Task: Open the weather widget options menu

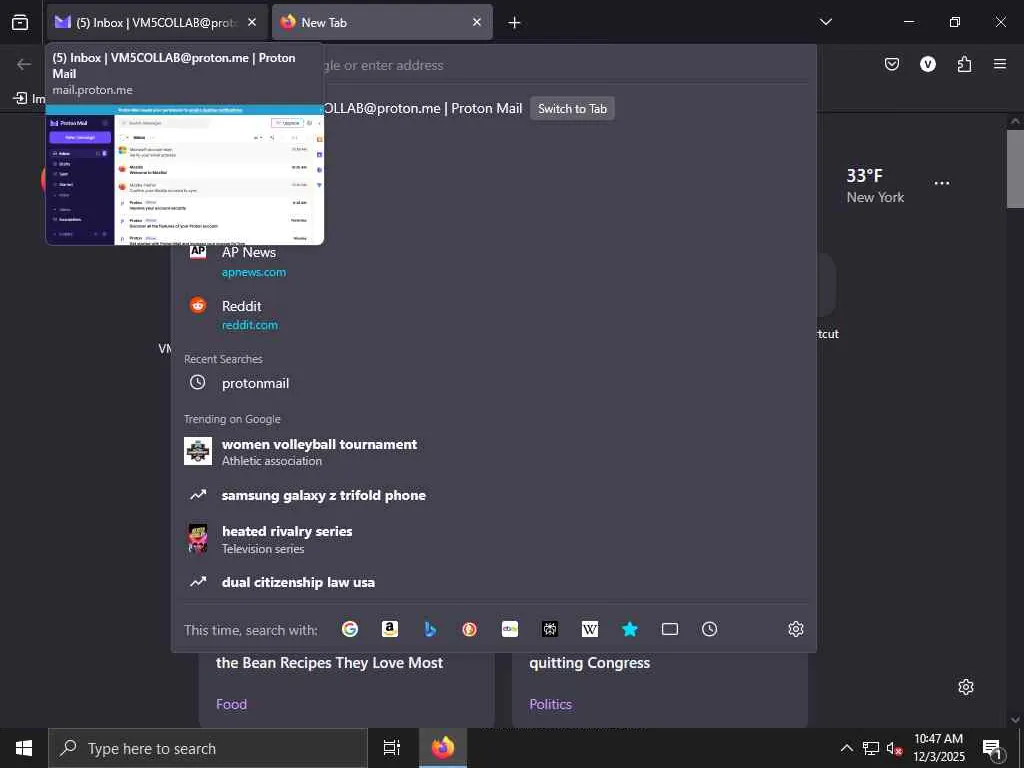Action: [x=942, y=184]
